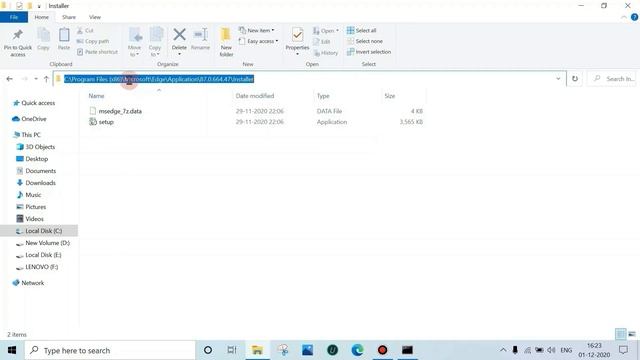Image resolution: width=640 pixels, height=360 pixels.
Task: Click the Rename icon
Action: point(200,35)
